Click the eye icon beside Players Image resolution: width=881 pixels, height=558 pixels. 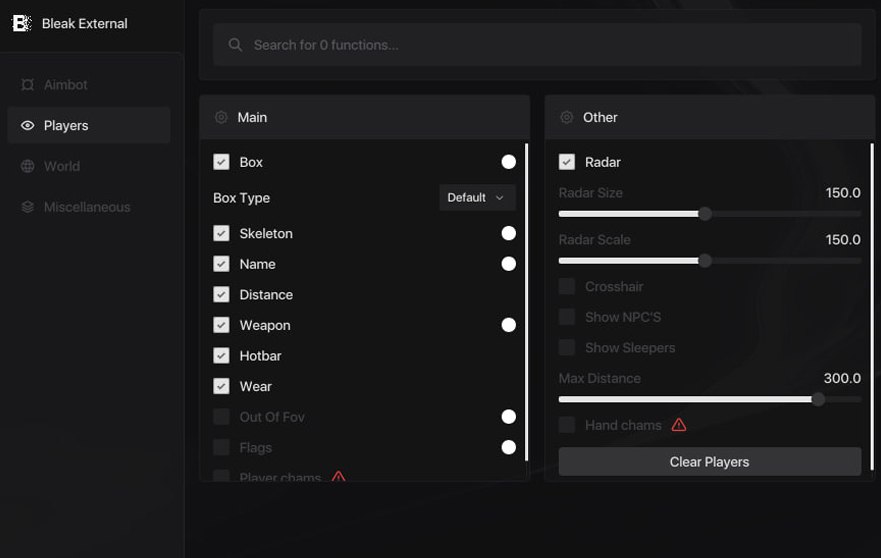[27, 126]
